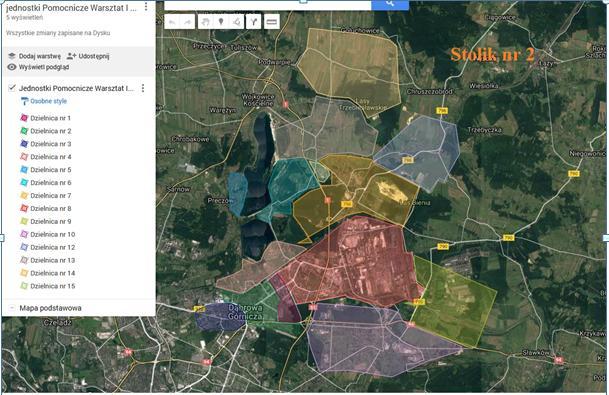
Task: Click the Udostępnij share button
Action: click(x=88, y=56)
